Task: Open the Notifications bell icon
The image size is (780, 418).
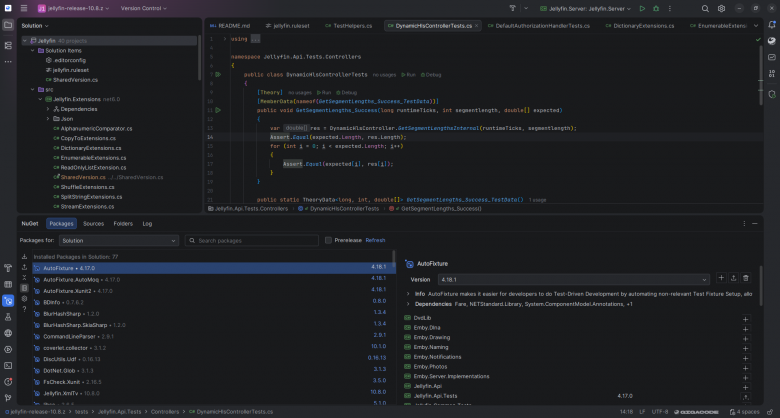Action: [x=772, y=25]
